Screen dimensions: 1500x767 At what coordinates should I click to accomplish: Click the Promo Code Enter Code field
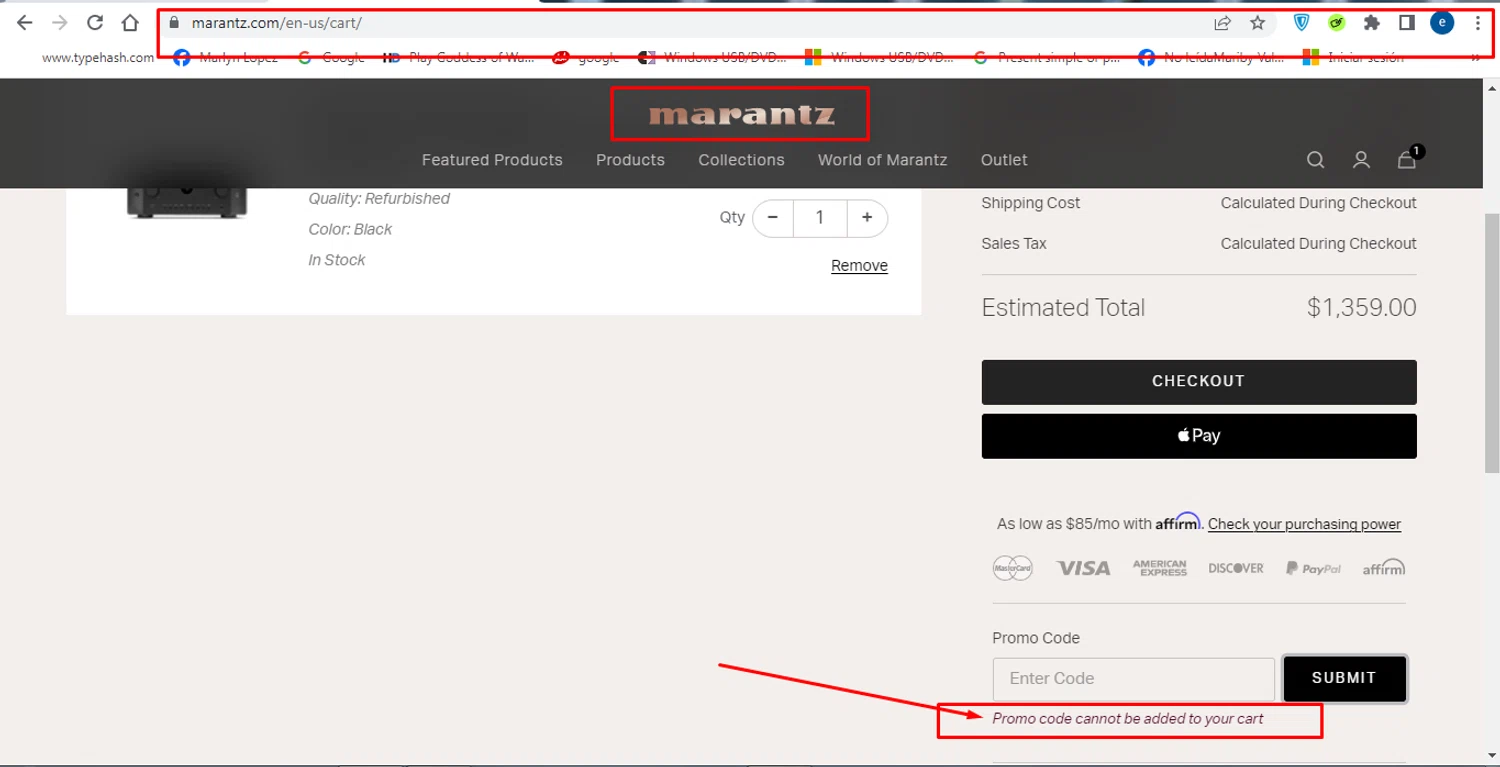(x=1133, y=679)
